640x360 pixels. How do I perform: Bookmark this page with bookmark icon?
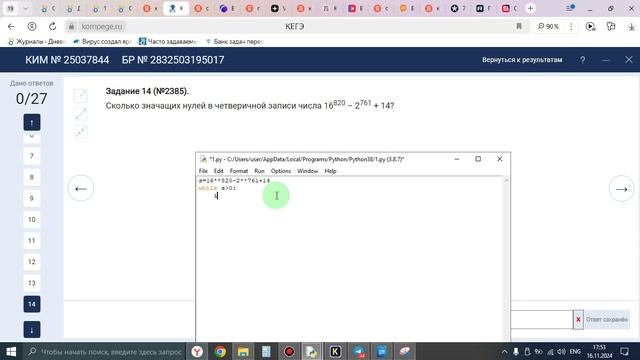pyautogui.click(x=519, y=26)
